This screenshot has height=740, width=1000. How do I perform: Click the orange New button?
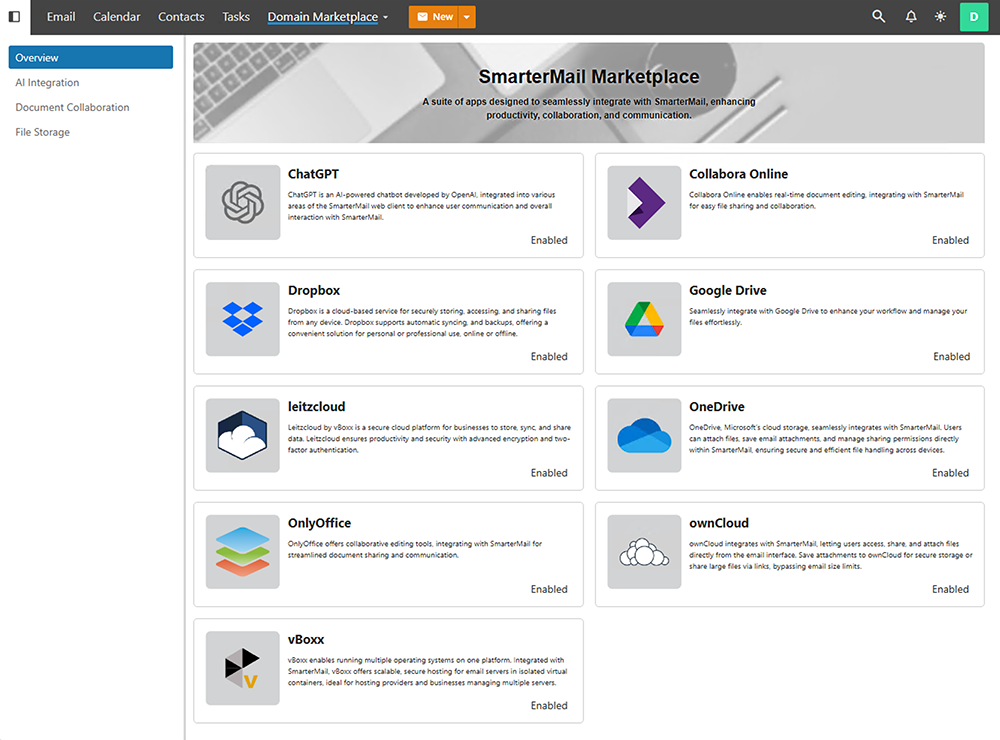434,17
